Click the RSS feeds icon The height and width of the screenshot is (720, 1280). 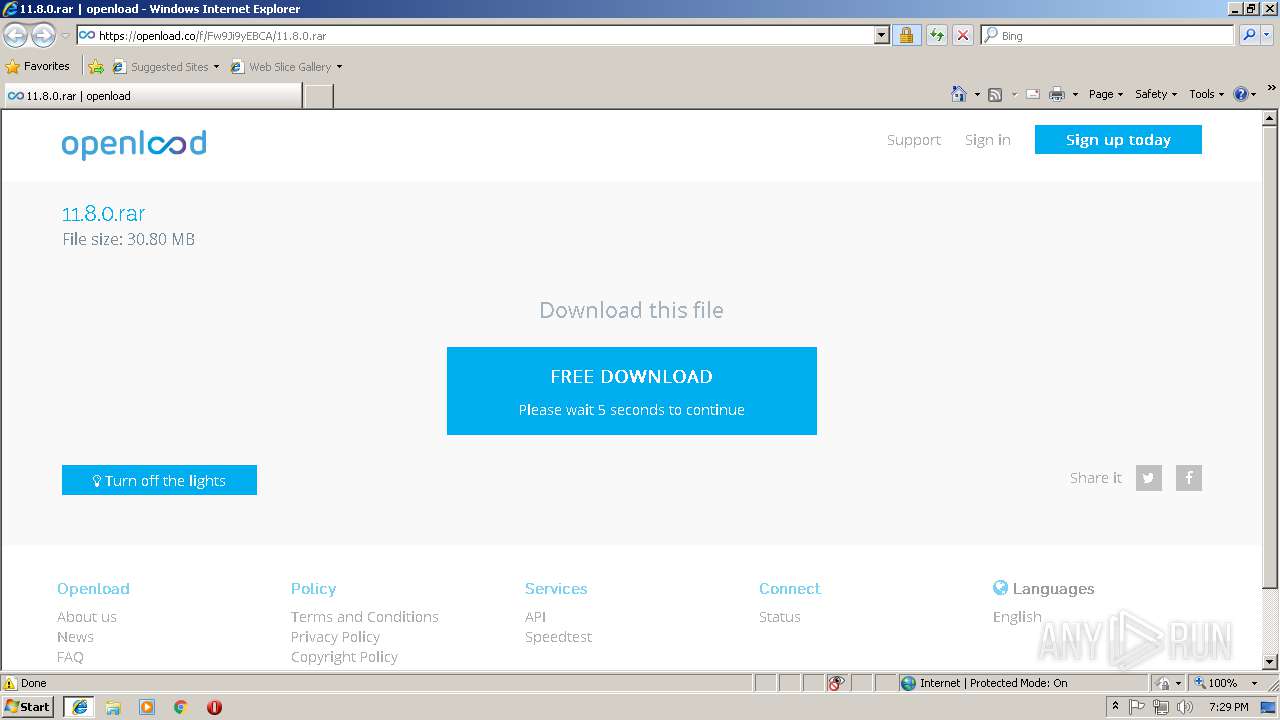(995, 94)
